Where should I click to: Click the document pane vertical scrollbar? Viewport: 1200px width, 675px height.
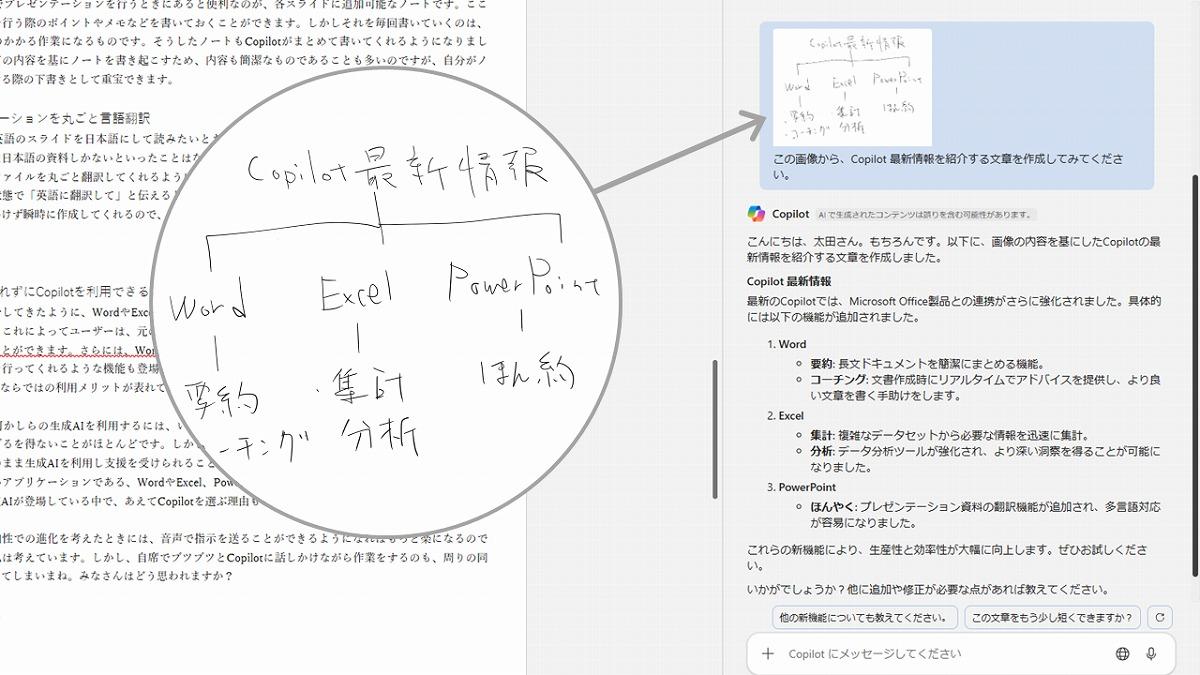714,430
